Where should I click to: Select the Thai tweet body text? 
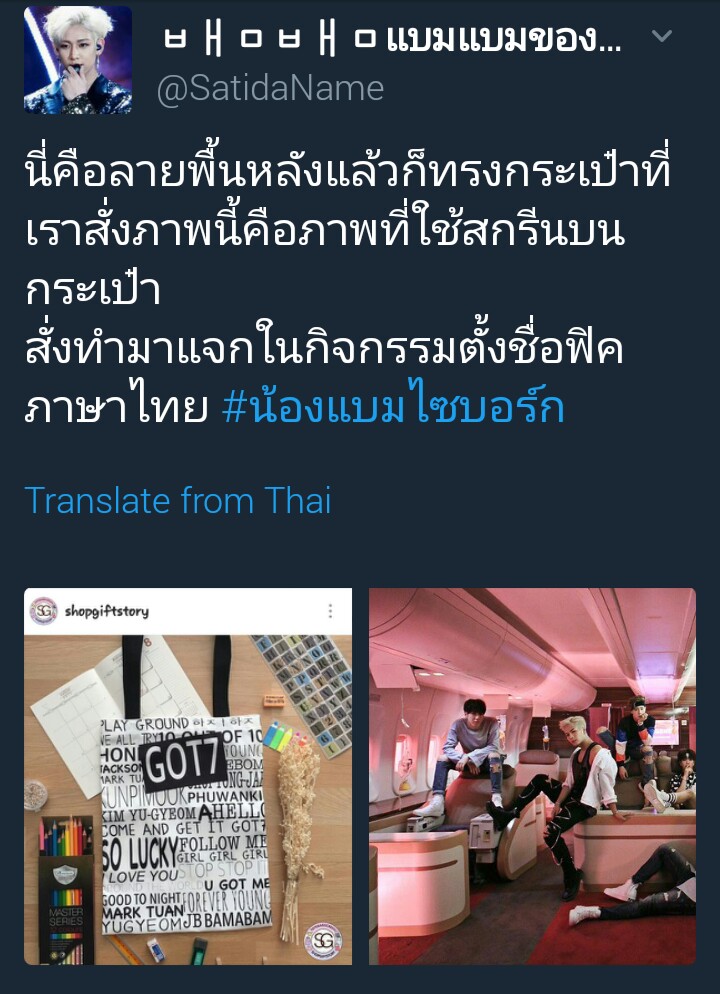[347, 290]
